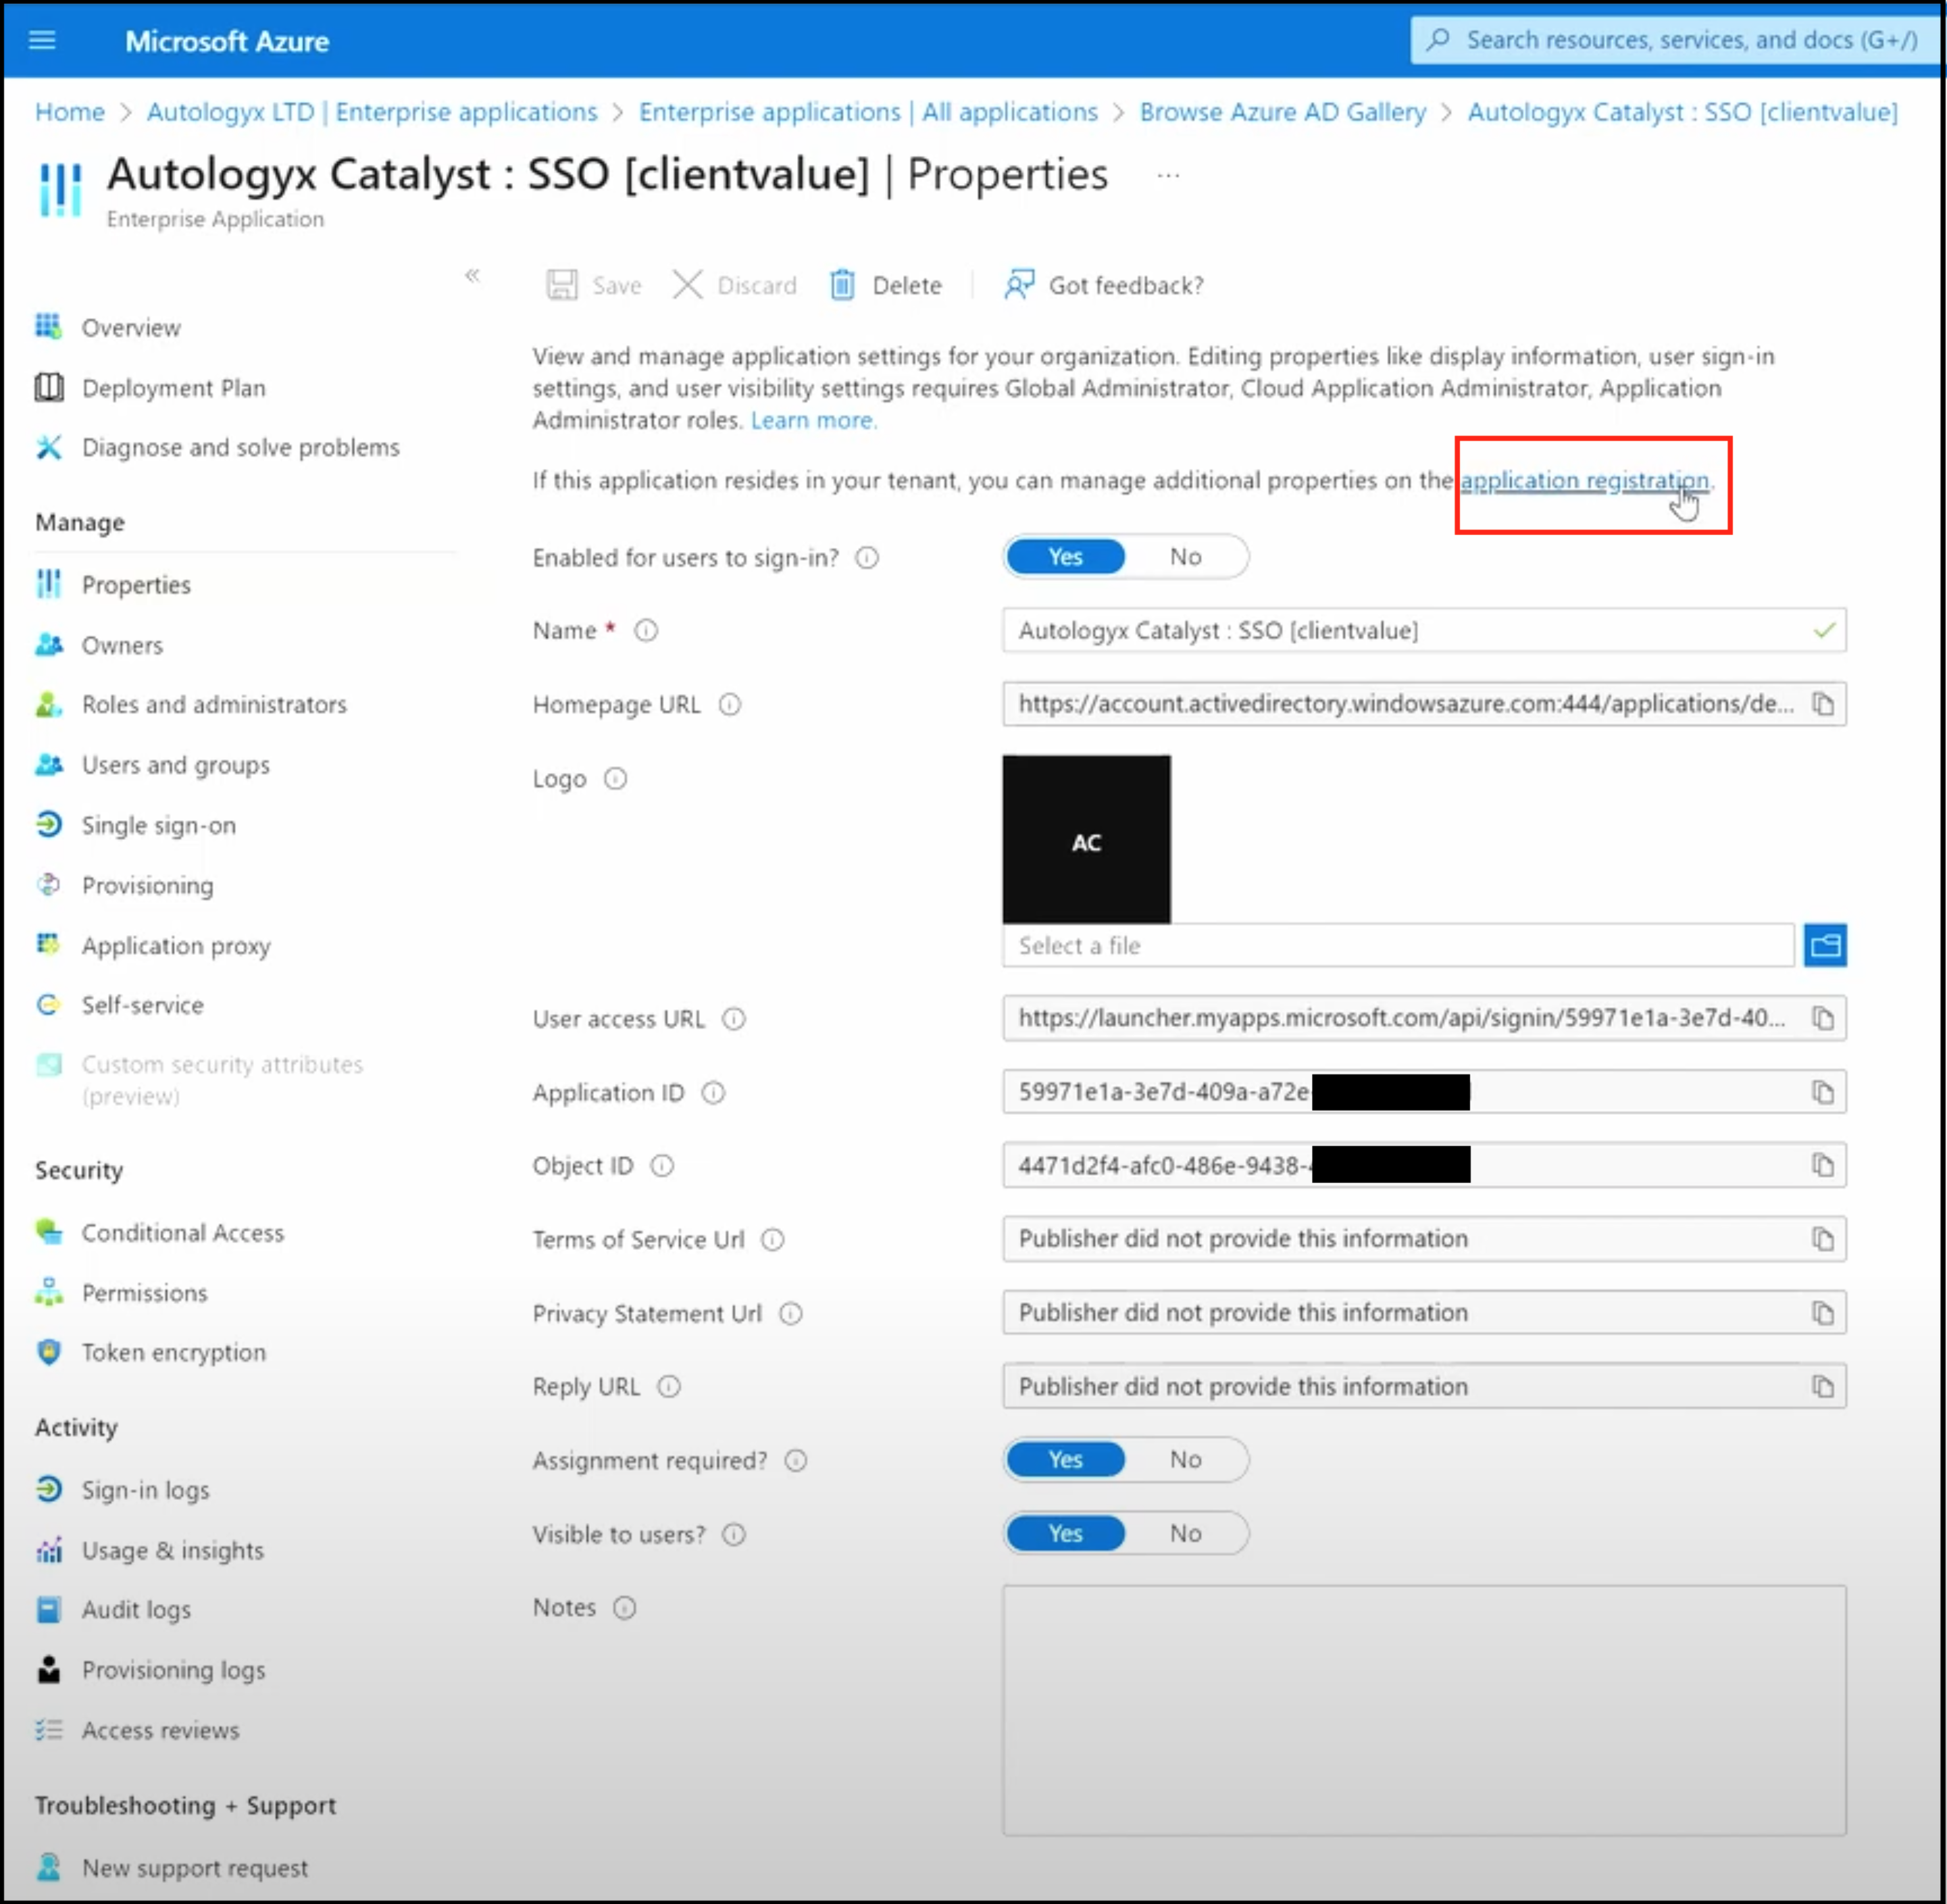1947x1904 pixels.
Task: Click the search resources, services, and docs box
Action: point(1675,40)
